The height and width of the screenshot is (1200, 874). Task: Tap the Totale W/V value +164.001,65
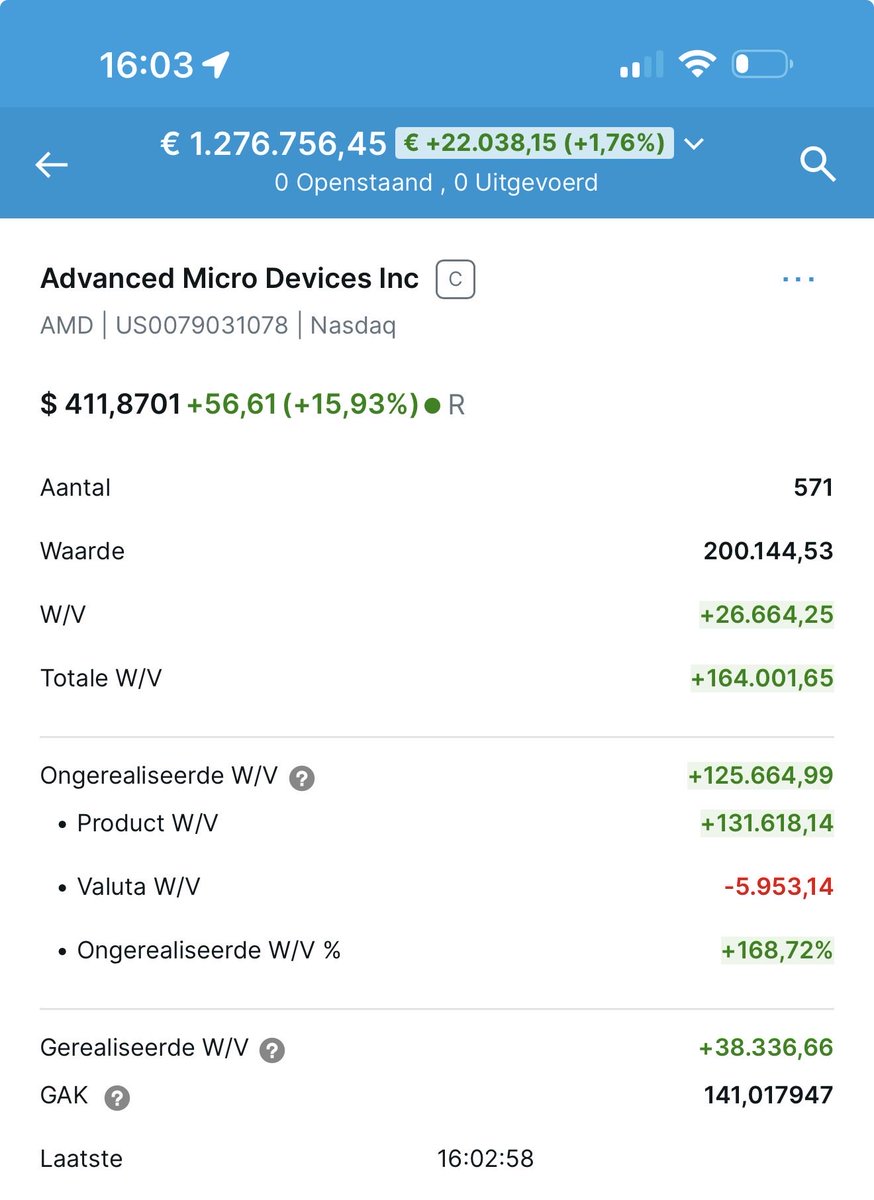point(761,678)
